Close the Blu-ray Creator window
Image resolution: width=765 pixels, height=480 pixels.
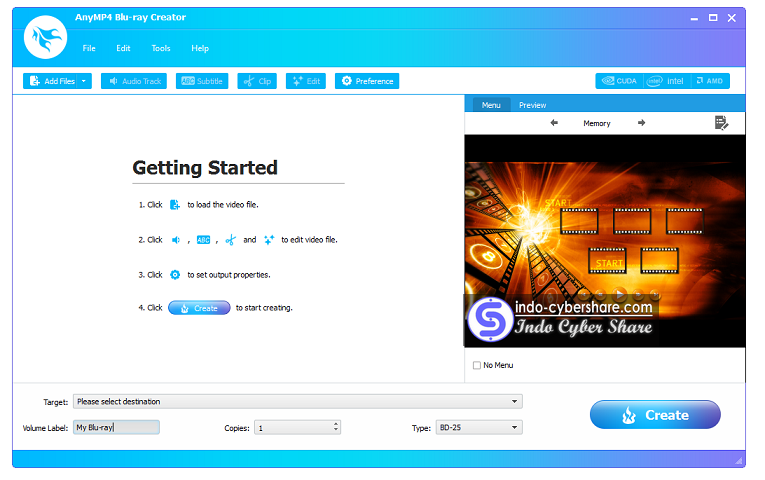731,18
